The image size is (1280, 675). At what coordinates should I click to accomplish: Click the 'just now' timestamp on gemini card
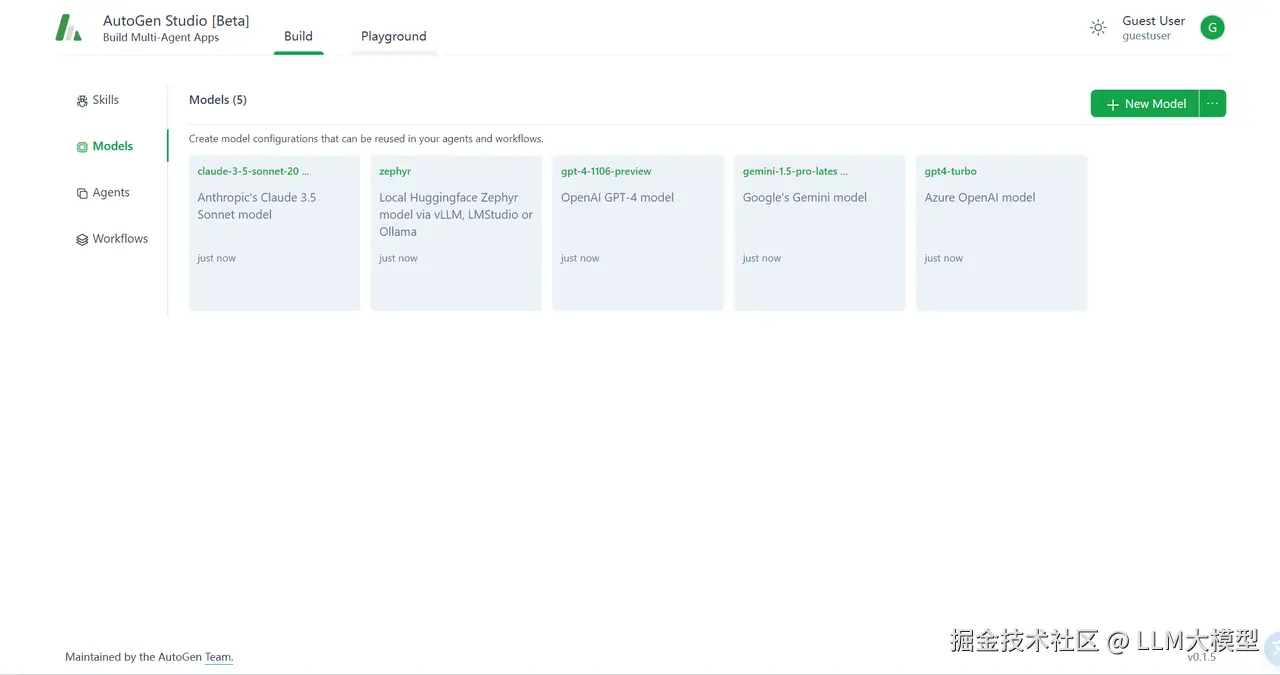coord(762,258)
